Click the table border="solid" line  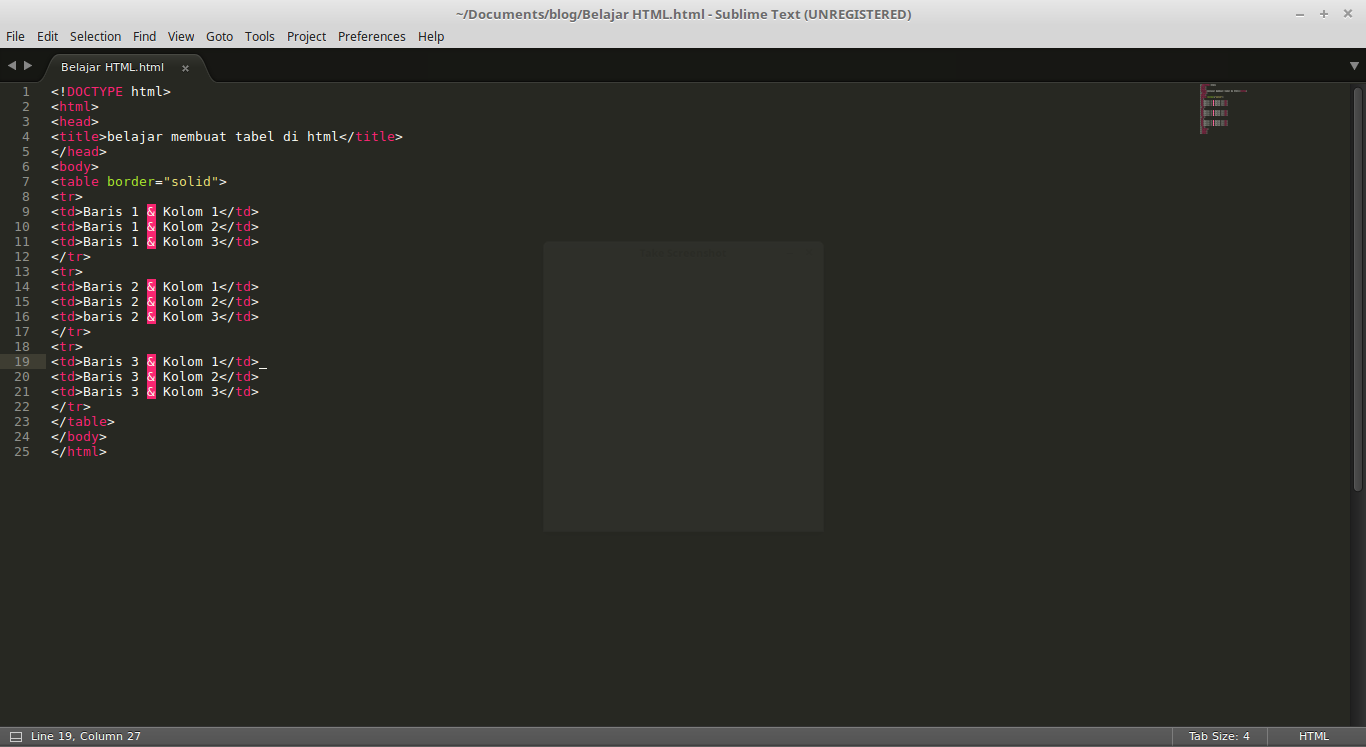139,181
